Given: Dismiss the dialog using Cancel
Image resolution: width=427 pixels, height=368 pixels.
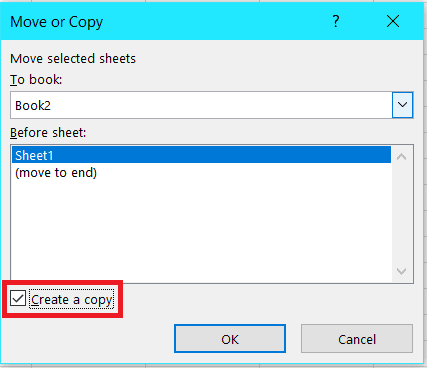Looking at the screenshot, I should tap(357, 338).
